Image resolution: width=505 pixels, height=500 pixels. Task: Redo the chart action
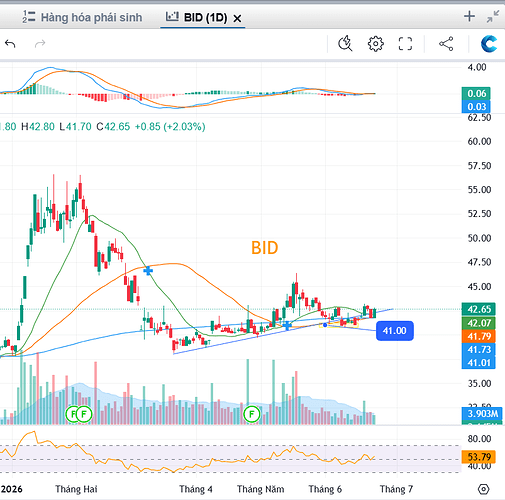click(40, 44)
